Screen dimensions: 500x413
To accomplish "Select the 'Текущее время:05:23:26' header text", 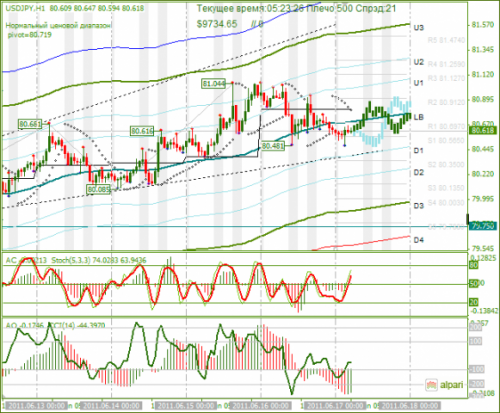I will tap(250, 8).
